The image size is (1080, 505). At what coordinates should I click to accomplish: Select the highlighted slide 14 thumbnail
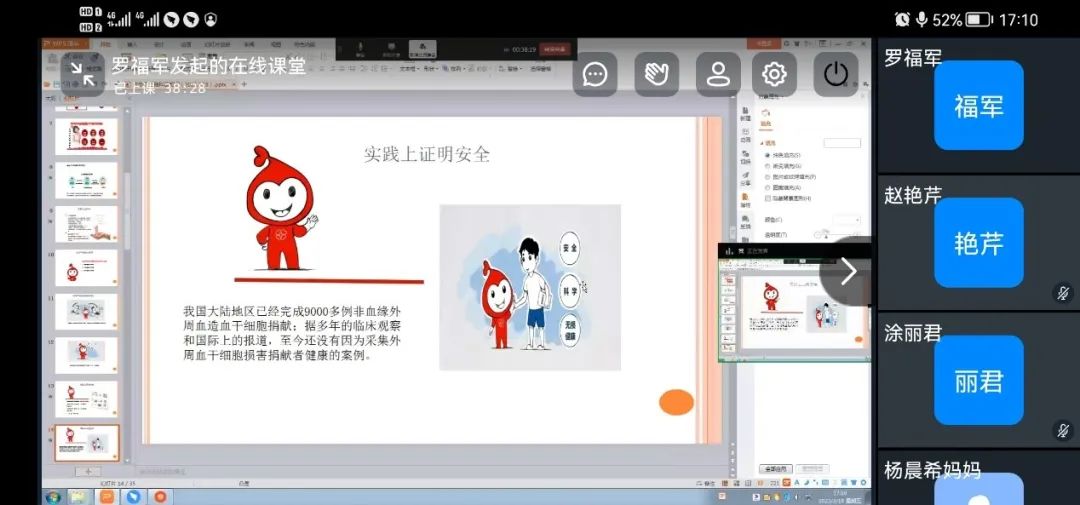click(87, 442)
